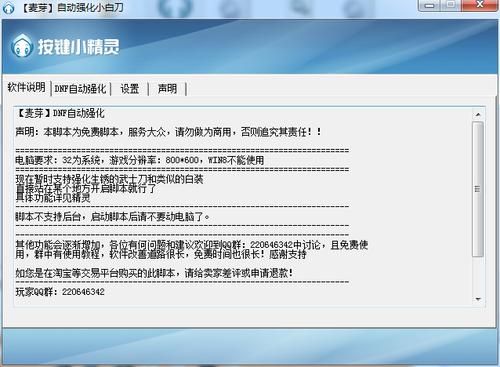
Task: Switch to the 软件说明 tab
Action: pyautogui.click(x=27, y=87)
